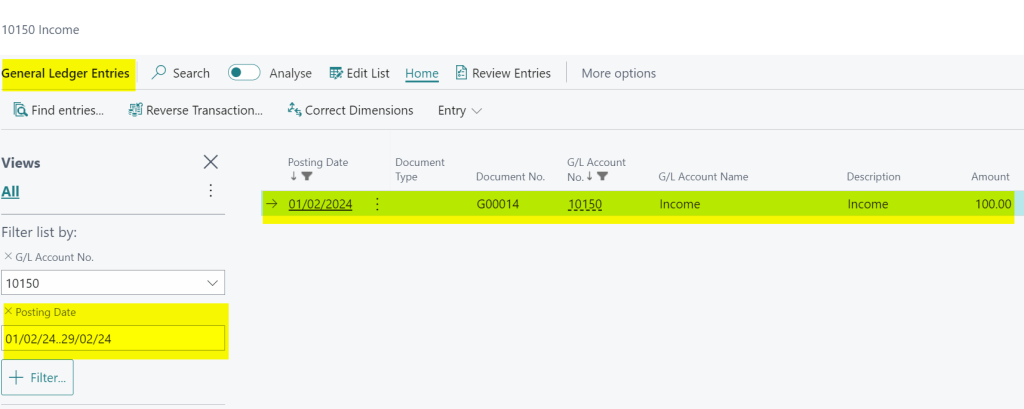Open Posting Date column filter menu
This screenshot has width=1024, height=409.
[308, 177]
